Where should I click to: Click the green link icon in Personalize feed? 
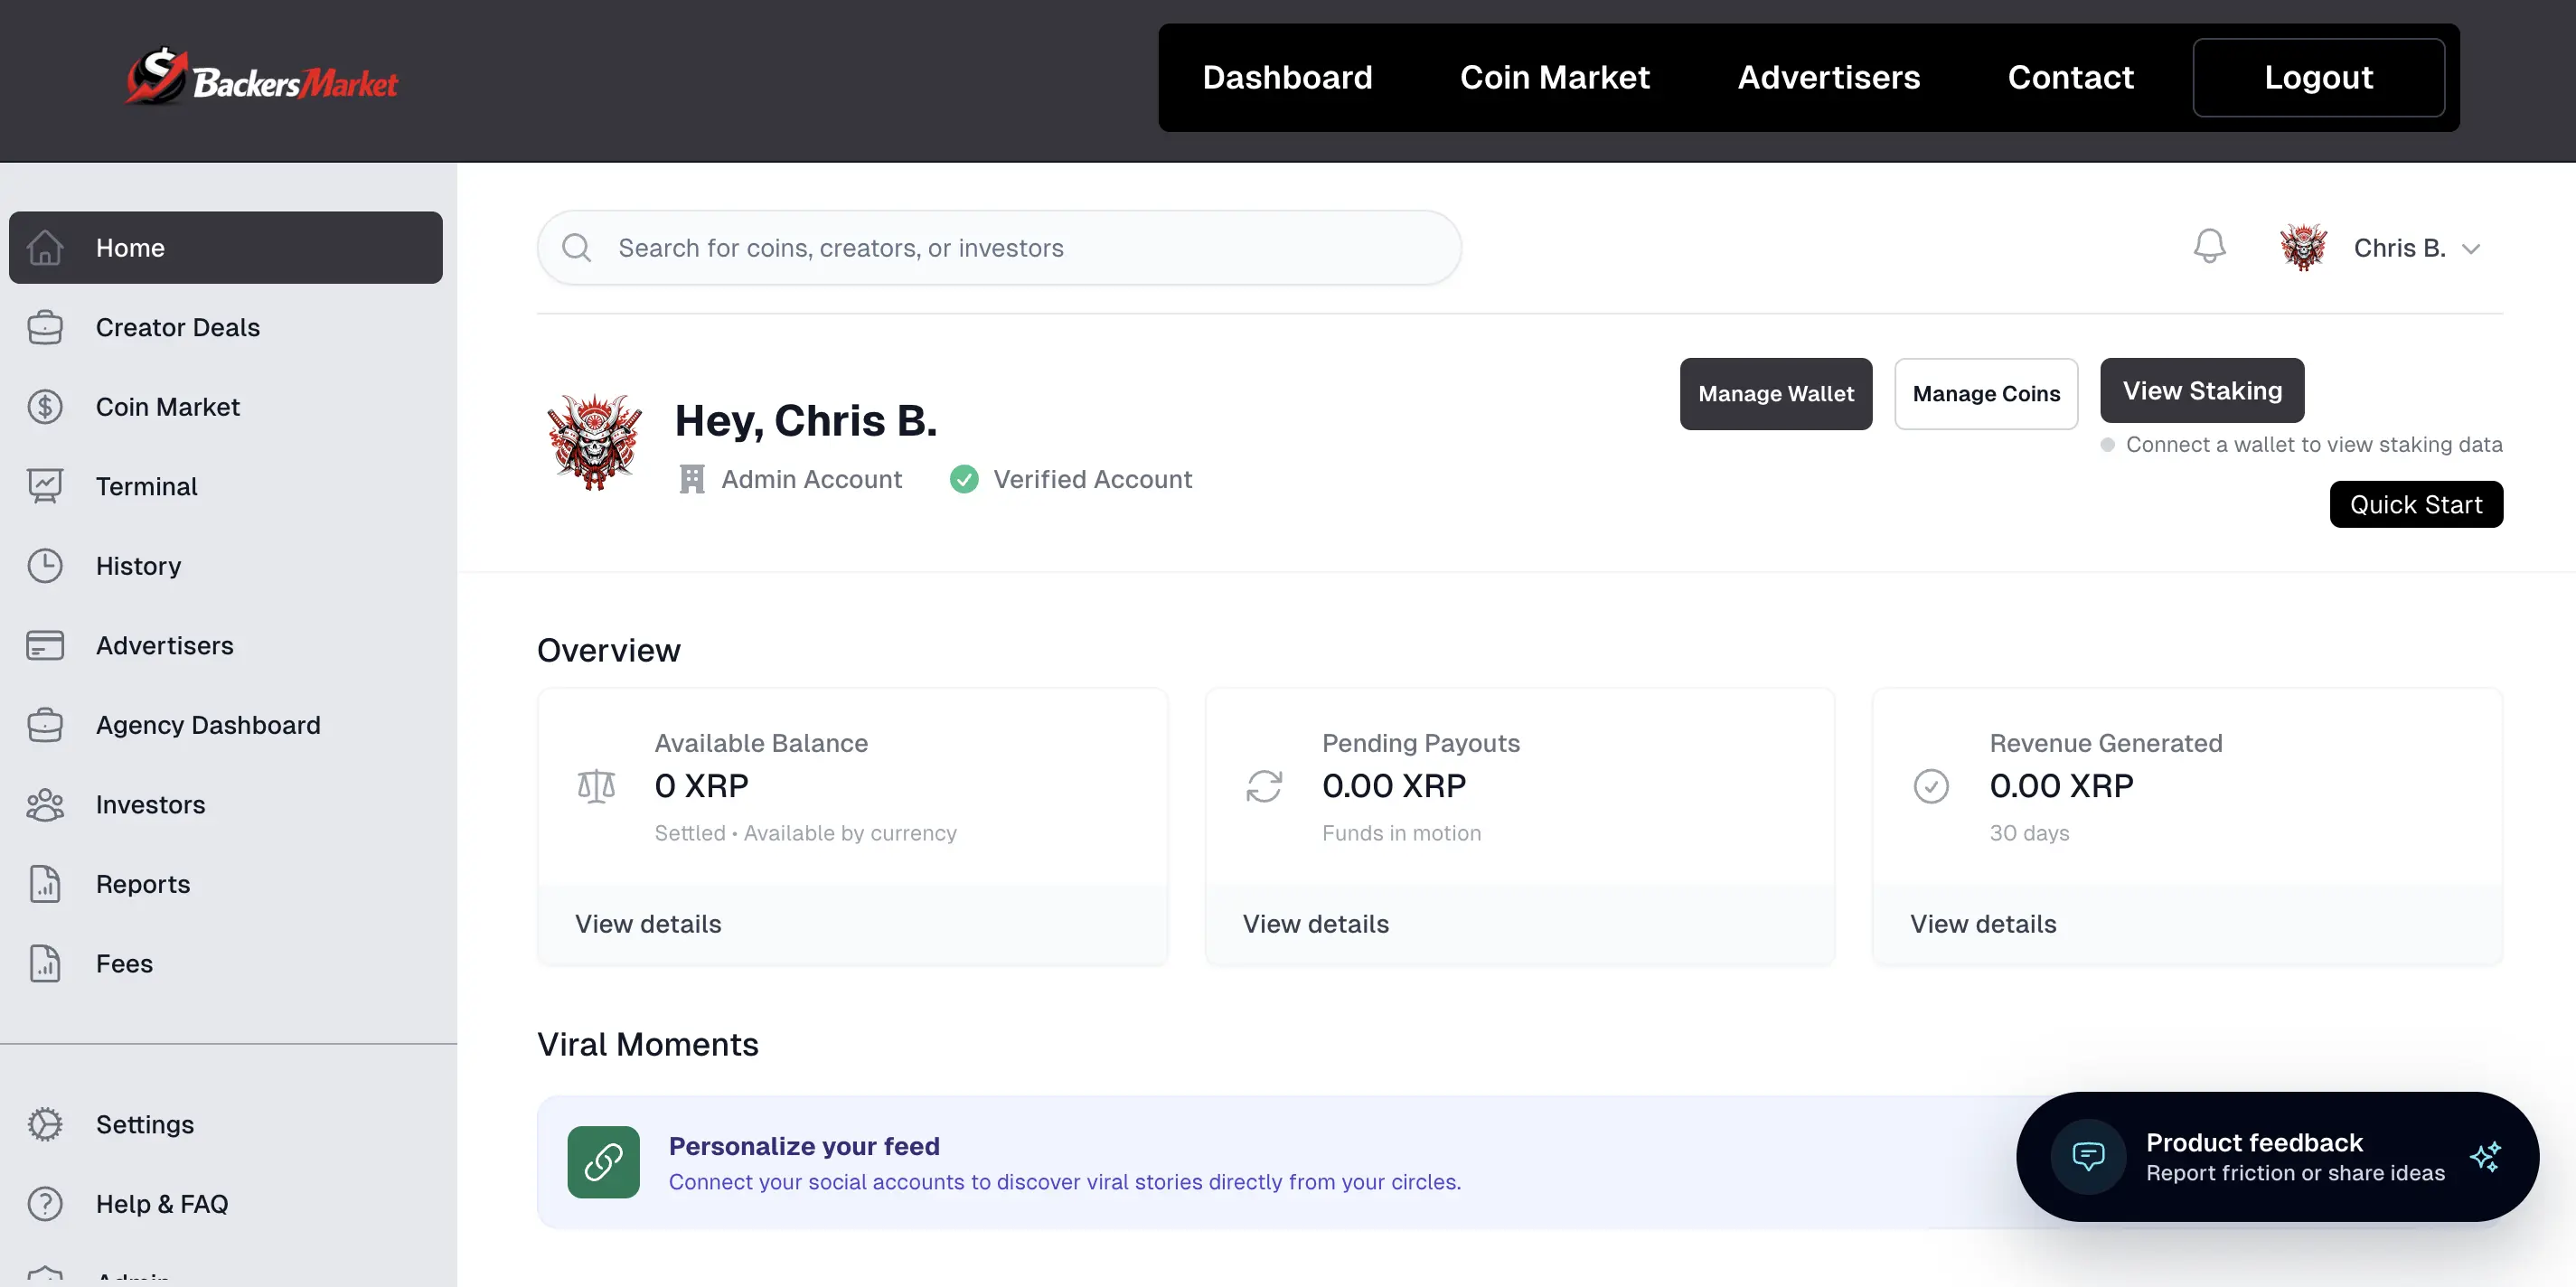(603, 1162)
